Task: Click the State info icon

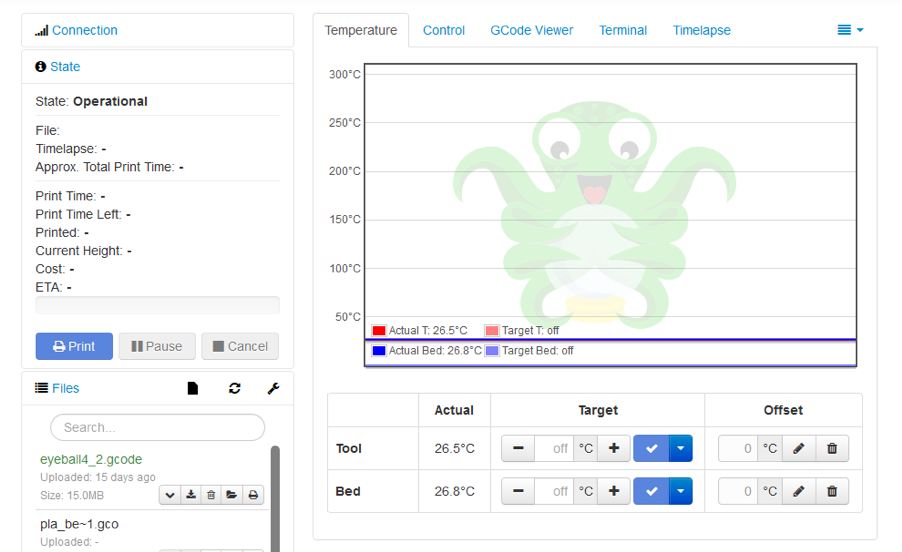Action: pyautogui.click(x=40, y=67)
